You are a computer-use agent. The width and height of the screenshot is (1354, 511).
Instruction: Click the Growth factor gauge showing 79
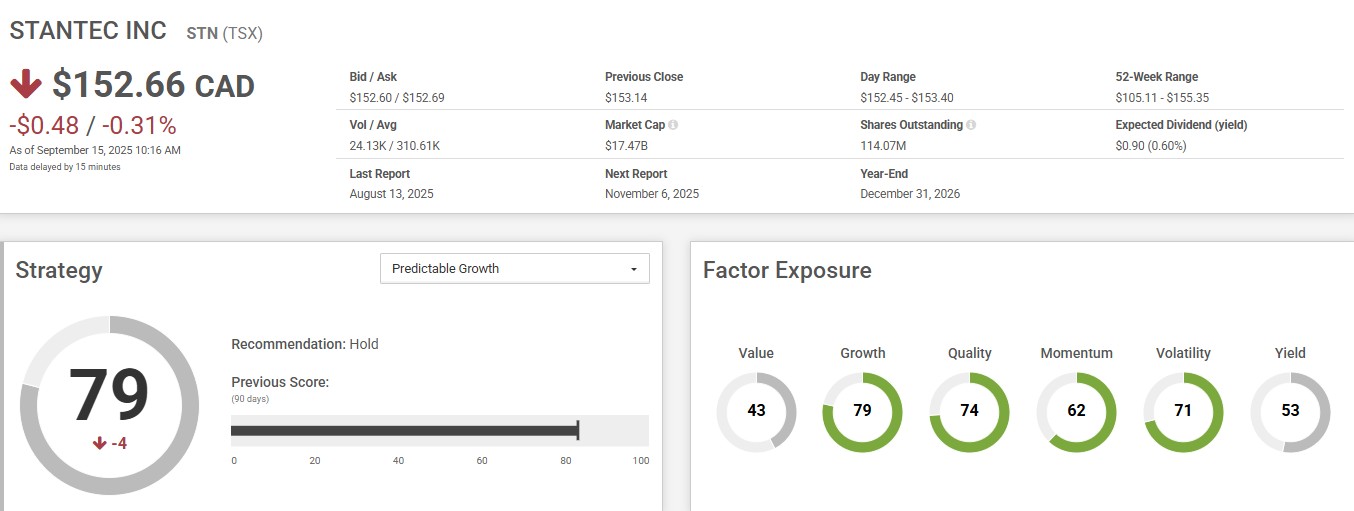pyautogui.click(x=863, y=411)
